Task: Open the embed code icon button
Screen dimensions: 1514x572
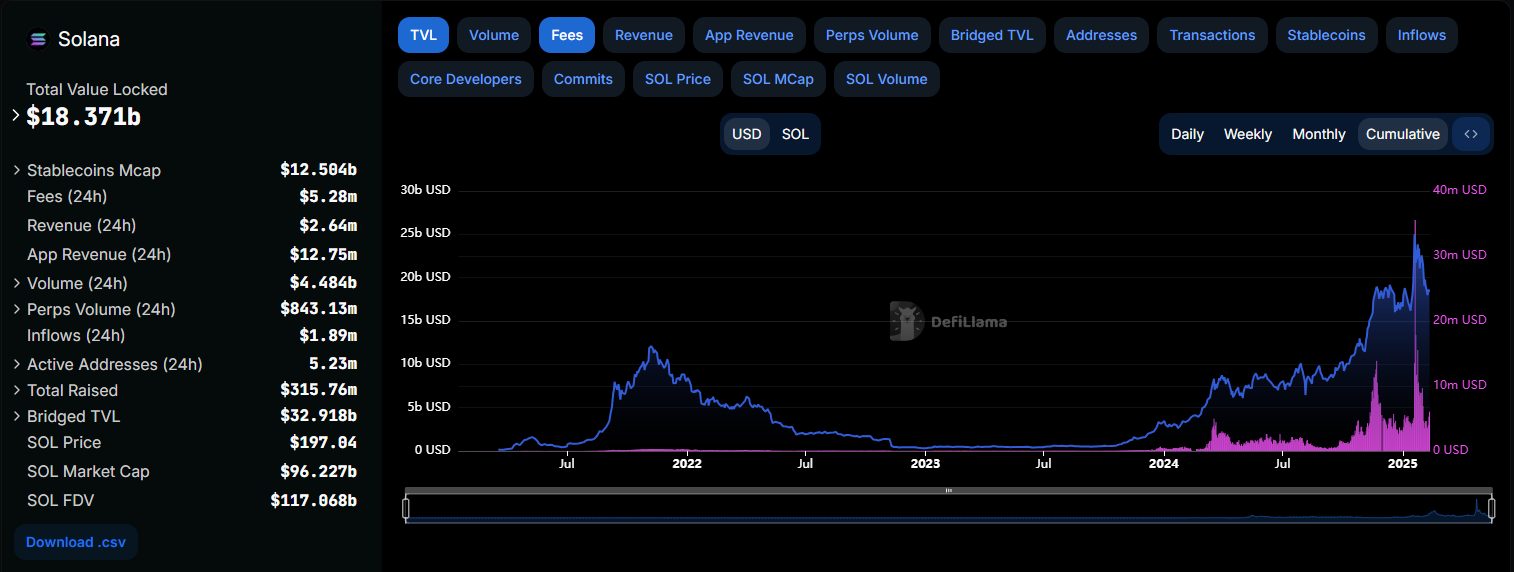Action: pyautogui.click(x=1471, y=134)
